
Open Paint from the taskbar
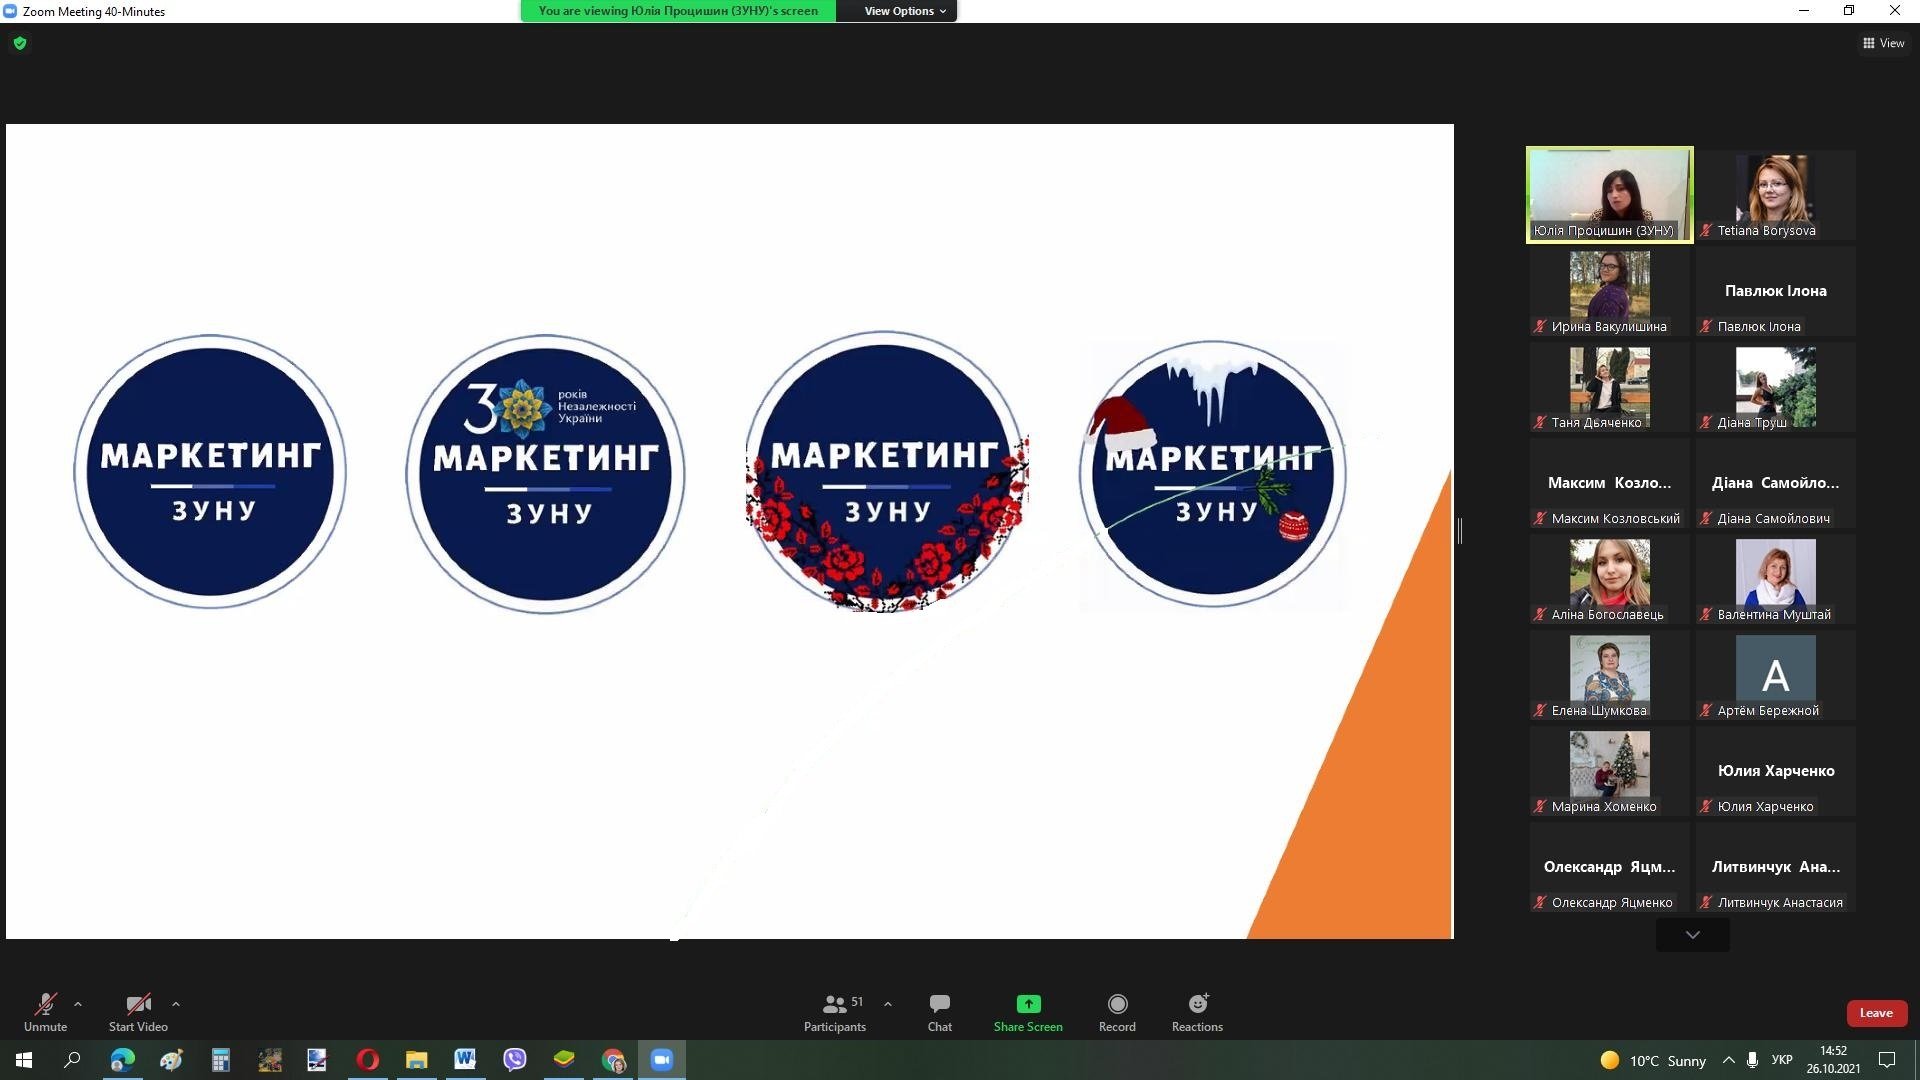click(x=171, y=1060)
